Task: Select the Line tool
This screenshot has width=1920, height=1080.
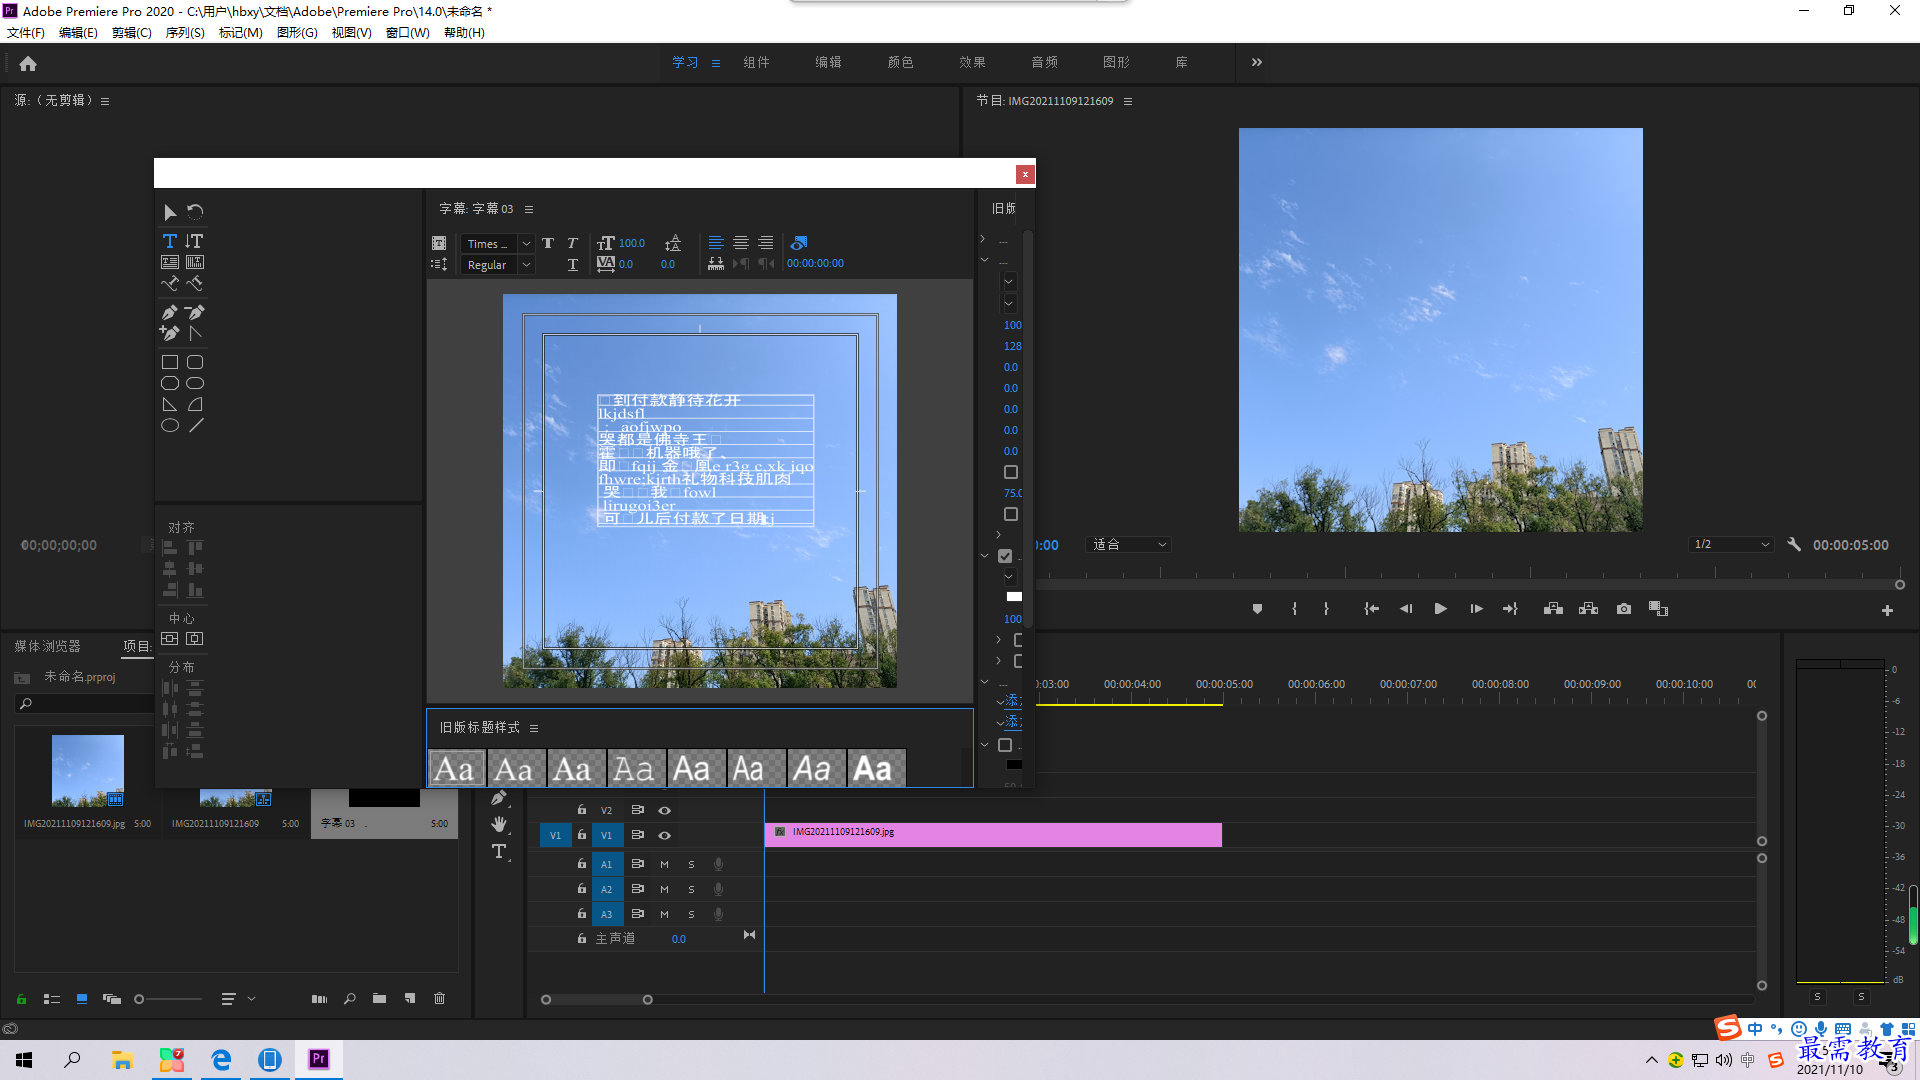Action: coord(196,426)
